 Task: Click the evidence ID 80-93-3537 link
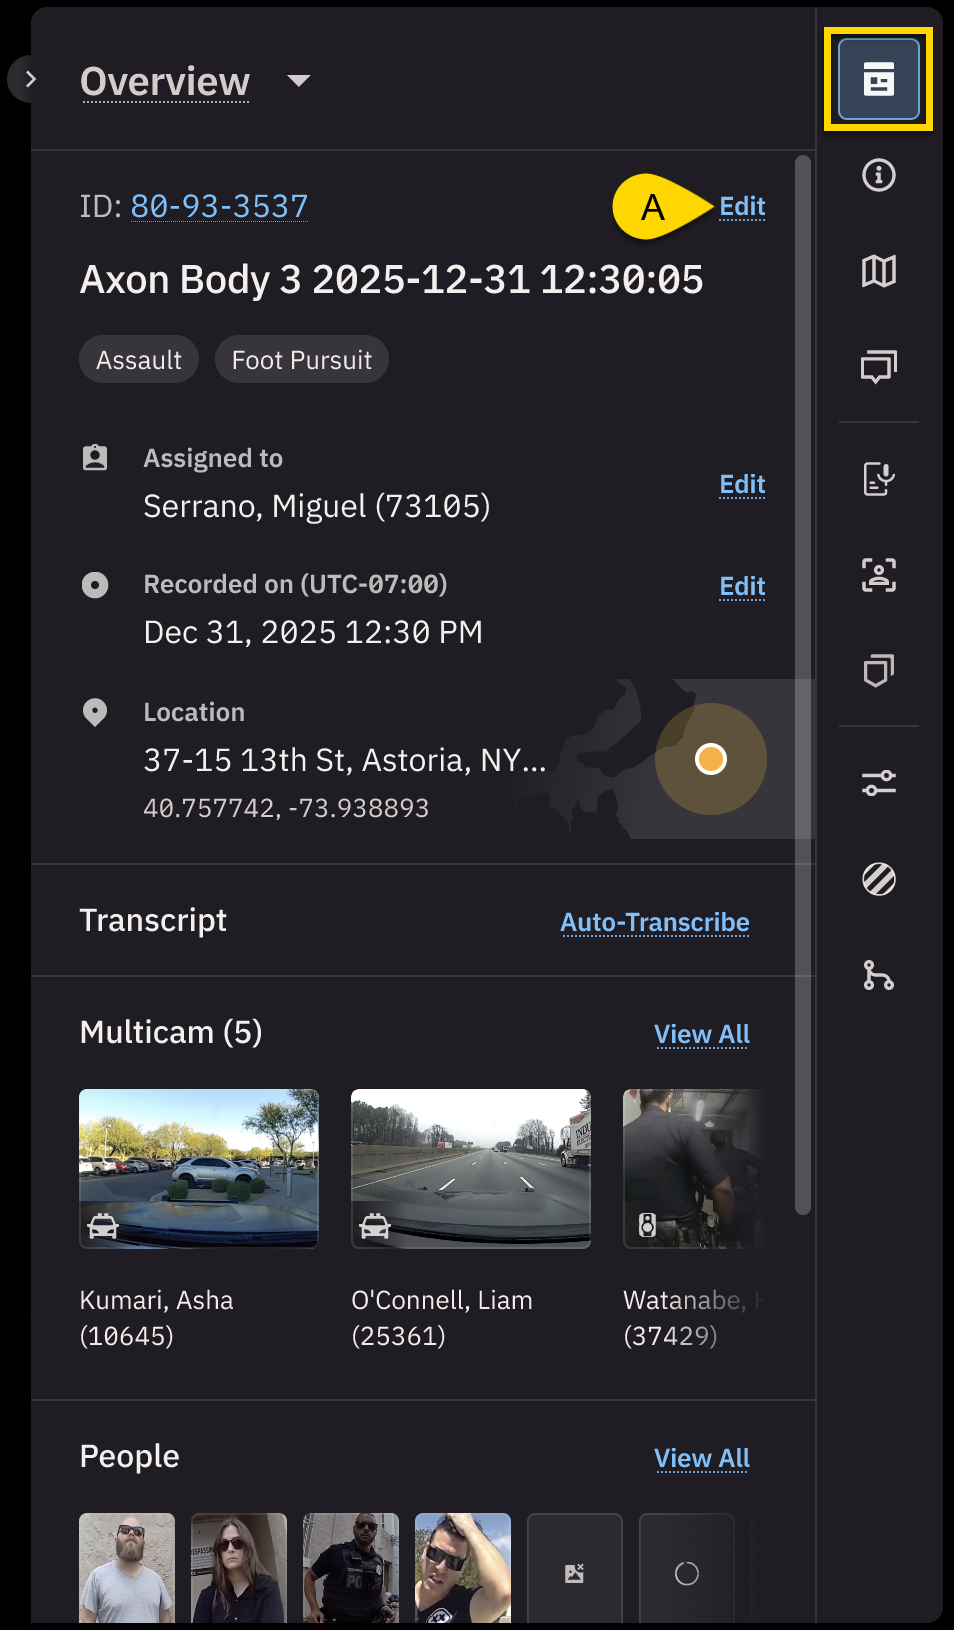pos(219,206)
